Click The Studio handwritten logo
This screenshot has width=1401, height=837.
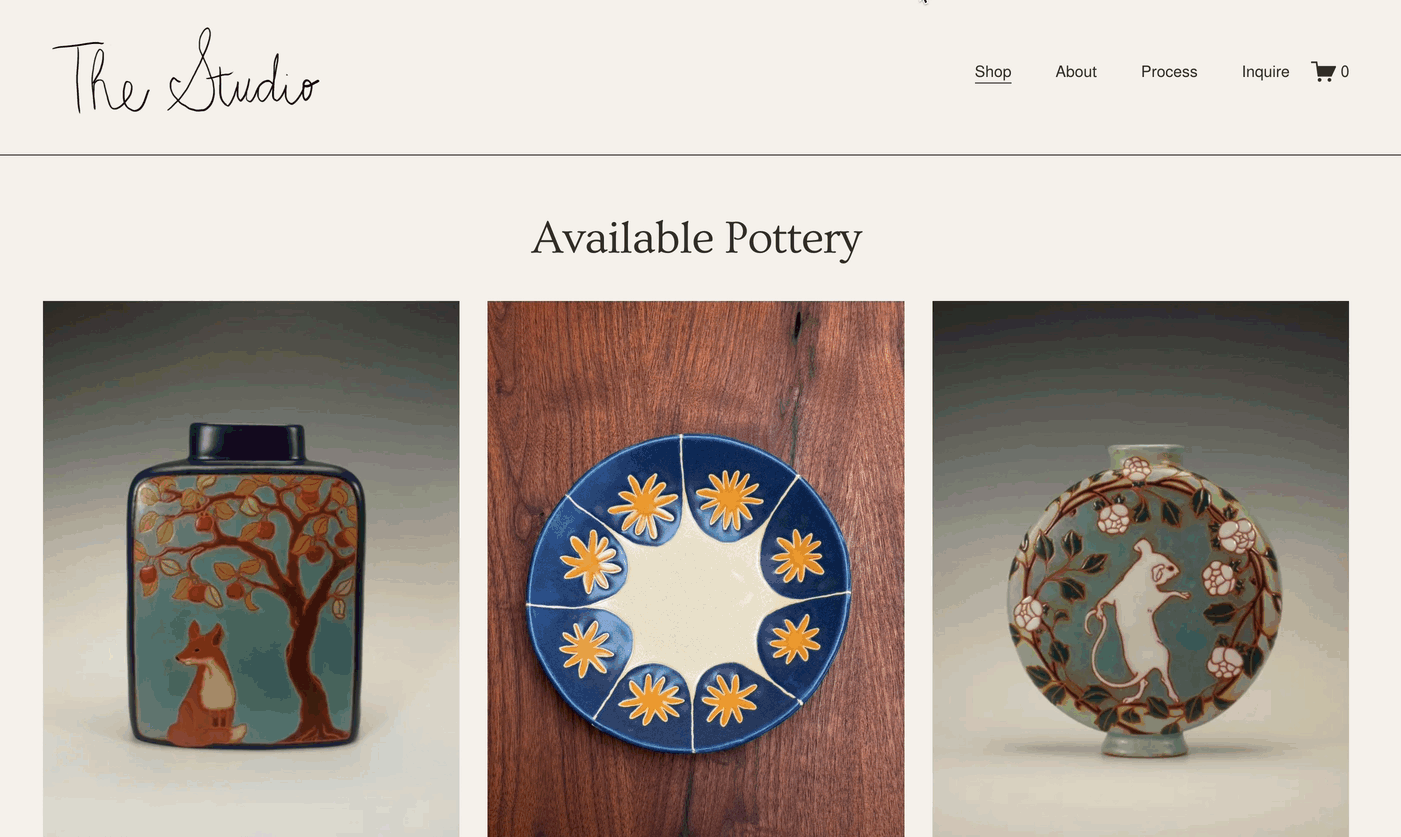pos(186,71)
